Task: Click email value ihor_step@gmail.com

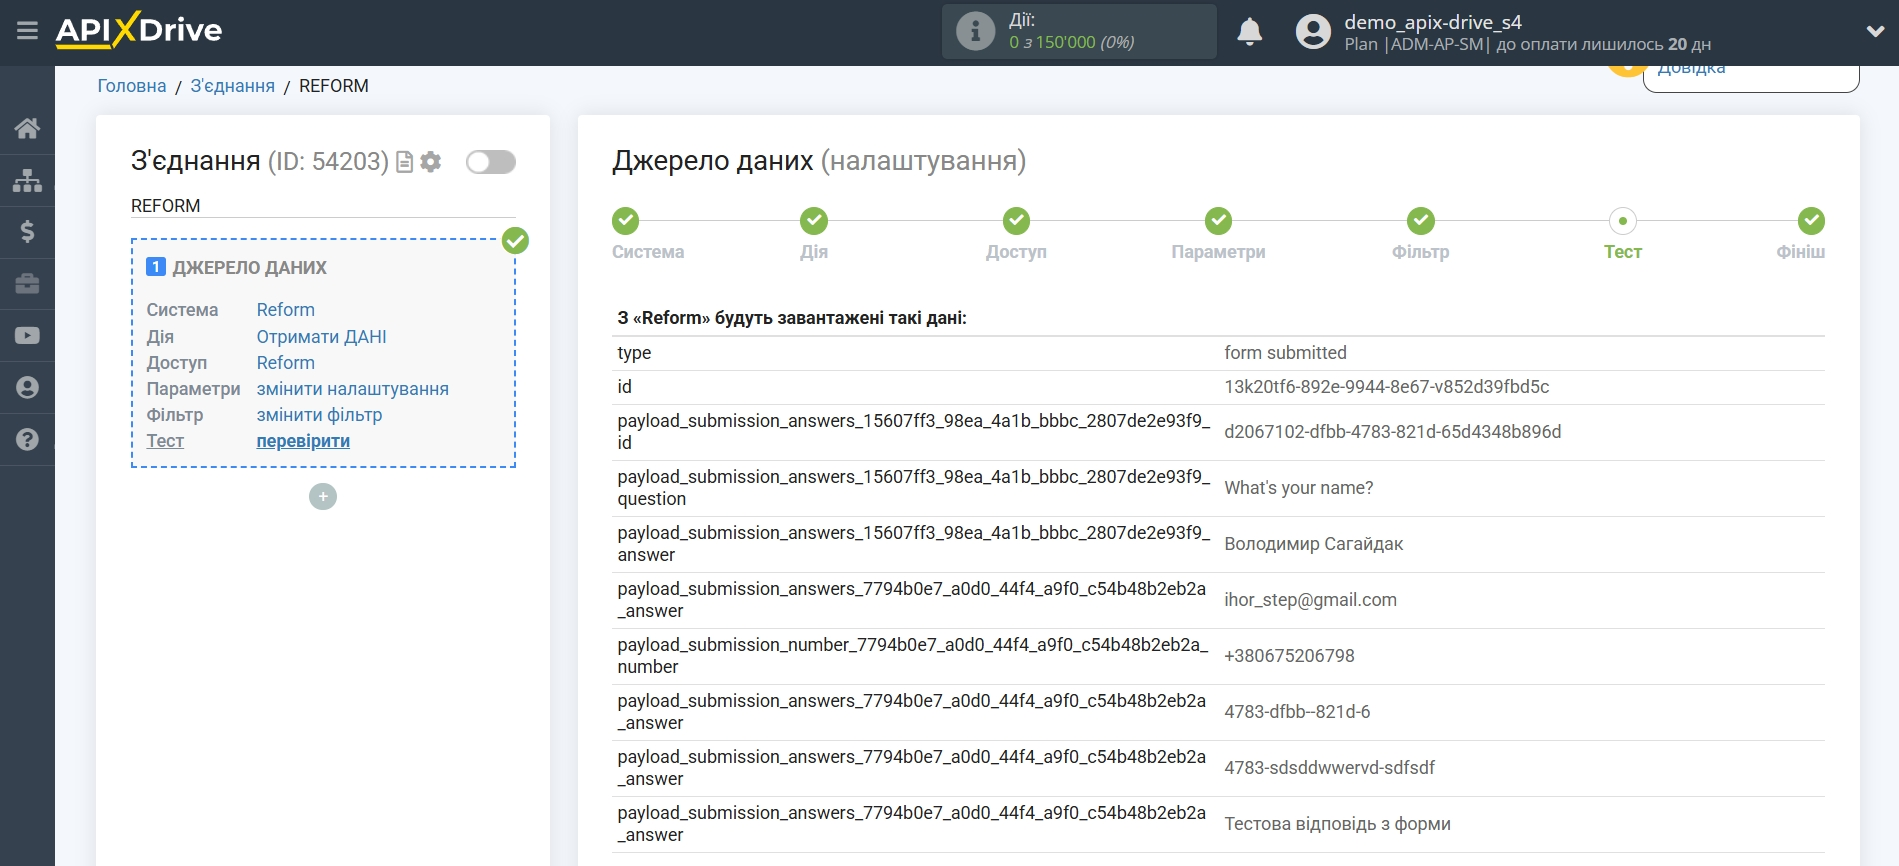Action: 1311,600
